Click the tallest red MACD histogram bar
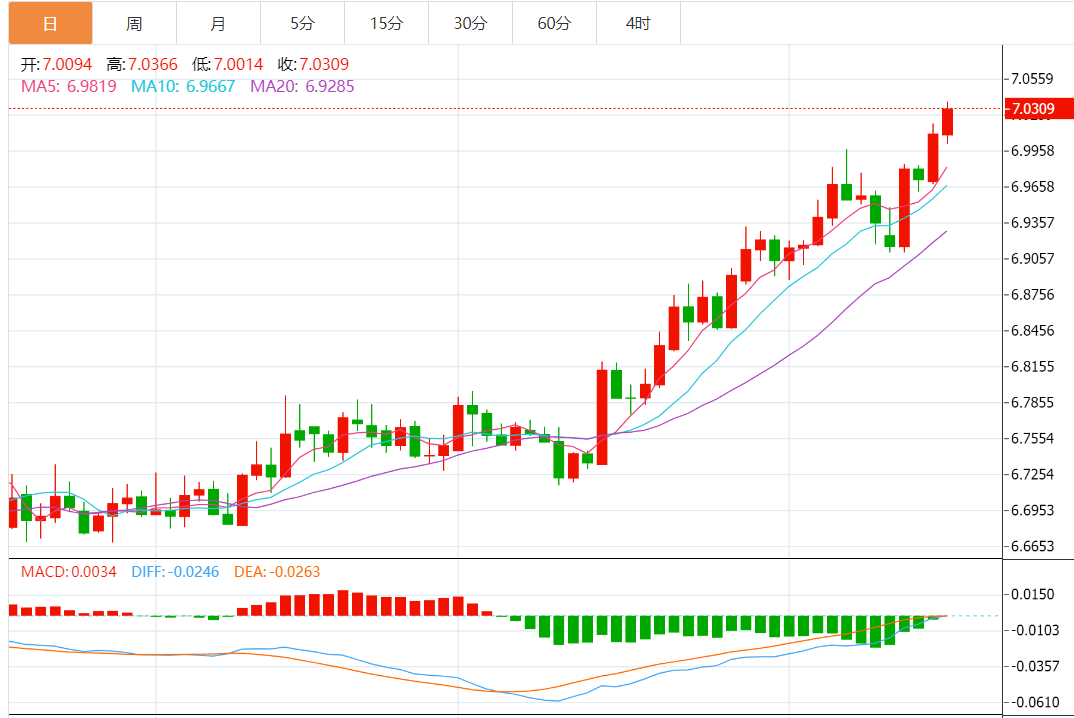 coord(343,603)
